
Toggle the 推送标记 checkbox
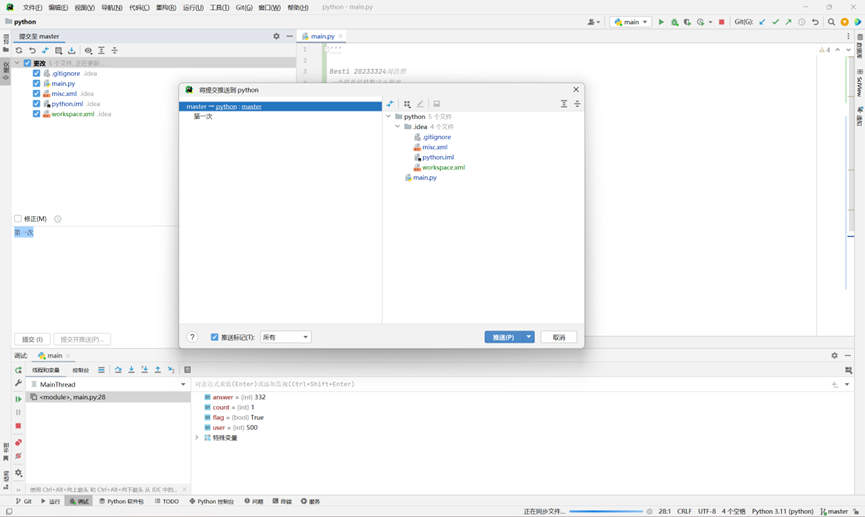(215, 337)
